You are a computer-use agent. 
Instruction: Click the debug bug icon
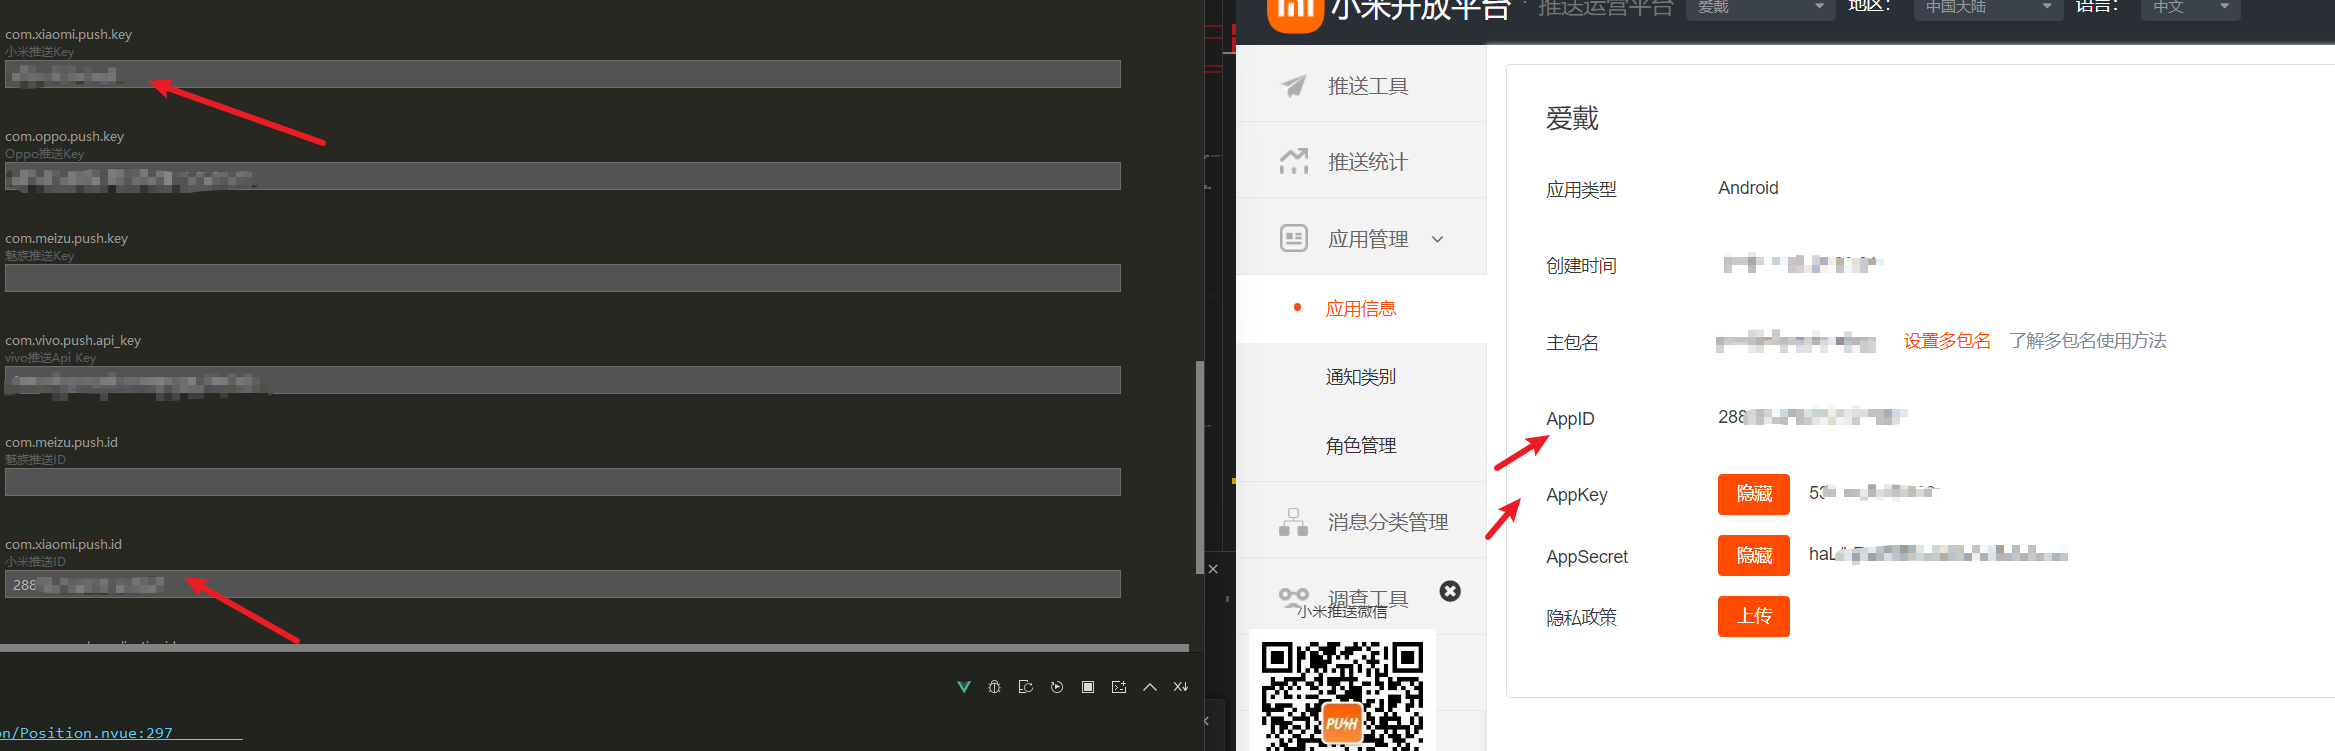994,687
